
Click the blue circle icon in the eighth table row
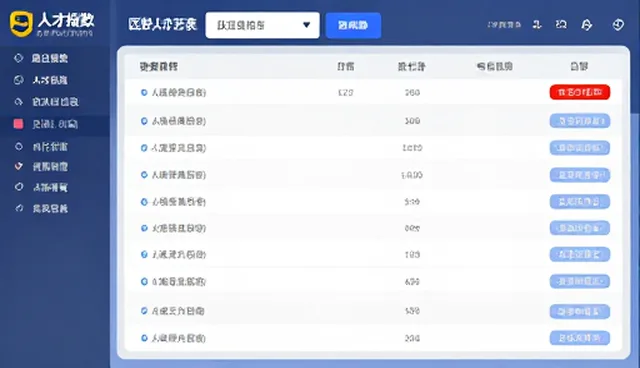point(144,282)
